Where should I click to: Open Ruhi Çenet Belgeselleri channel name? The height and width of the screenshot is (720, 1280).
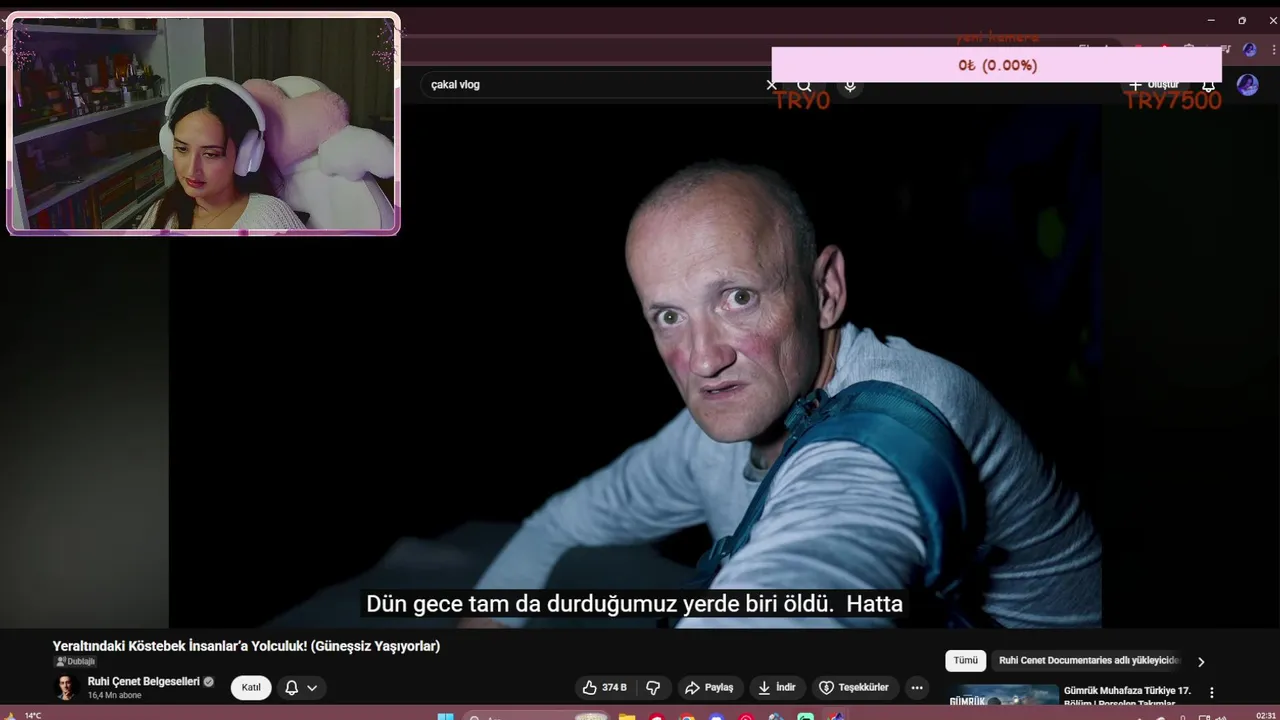144,681
